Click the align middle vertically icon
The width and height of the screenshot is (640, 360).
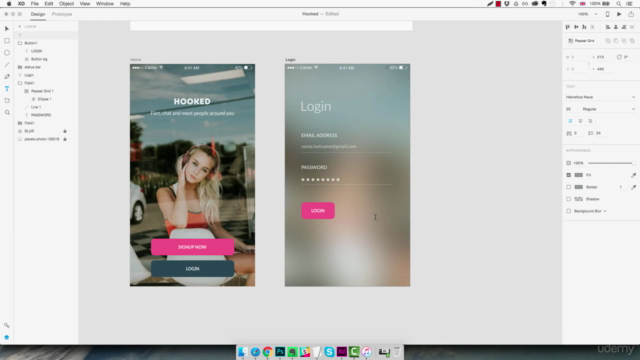tap(576, 27)
